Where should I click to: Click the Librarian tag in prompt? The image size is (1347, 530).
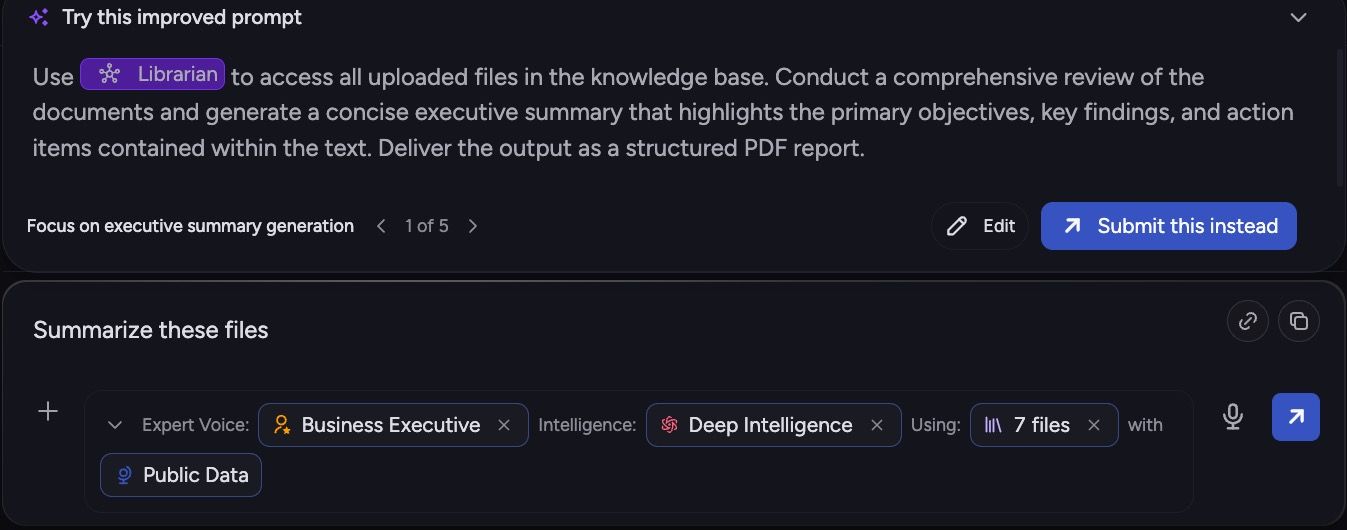153,74
